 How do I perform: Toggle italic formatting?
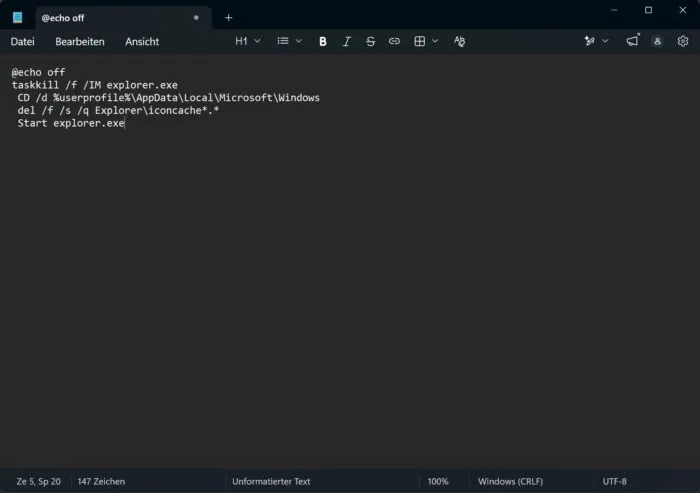click(346, 42)
